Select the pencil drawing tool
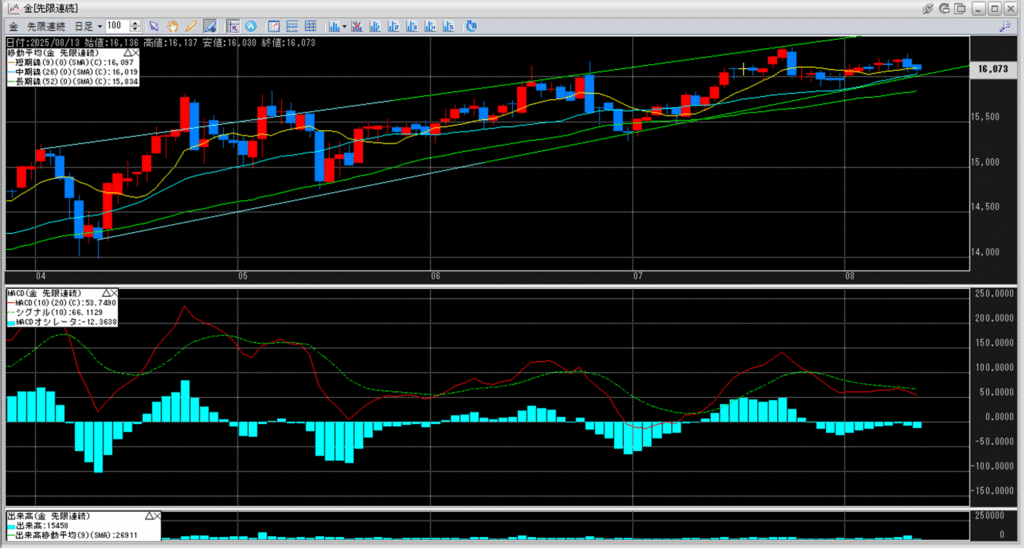 [190, 25]
